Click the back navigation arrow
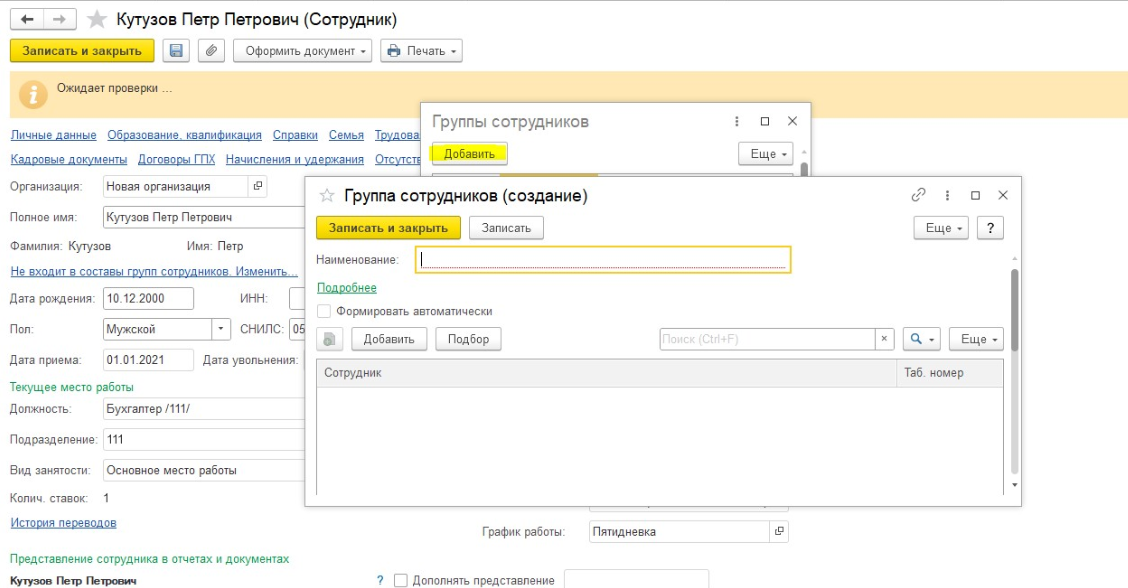The image size is (1128, 588). (27, 20)
